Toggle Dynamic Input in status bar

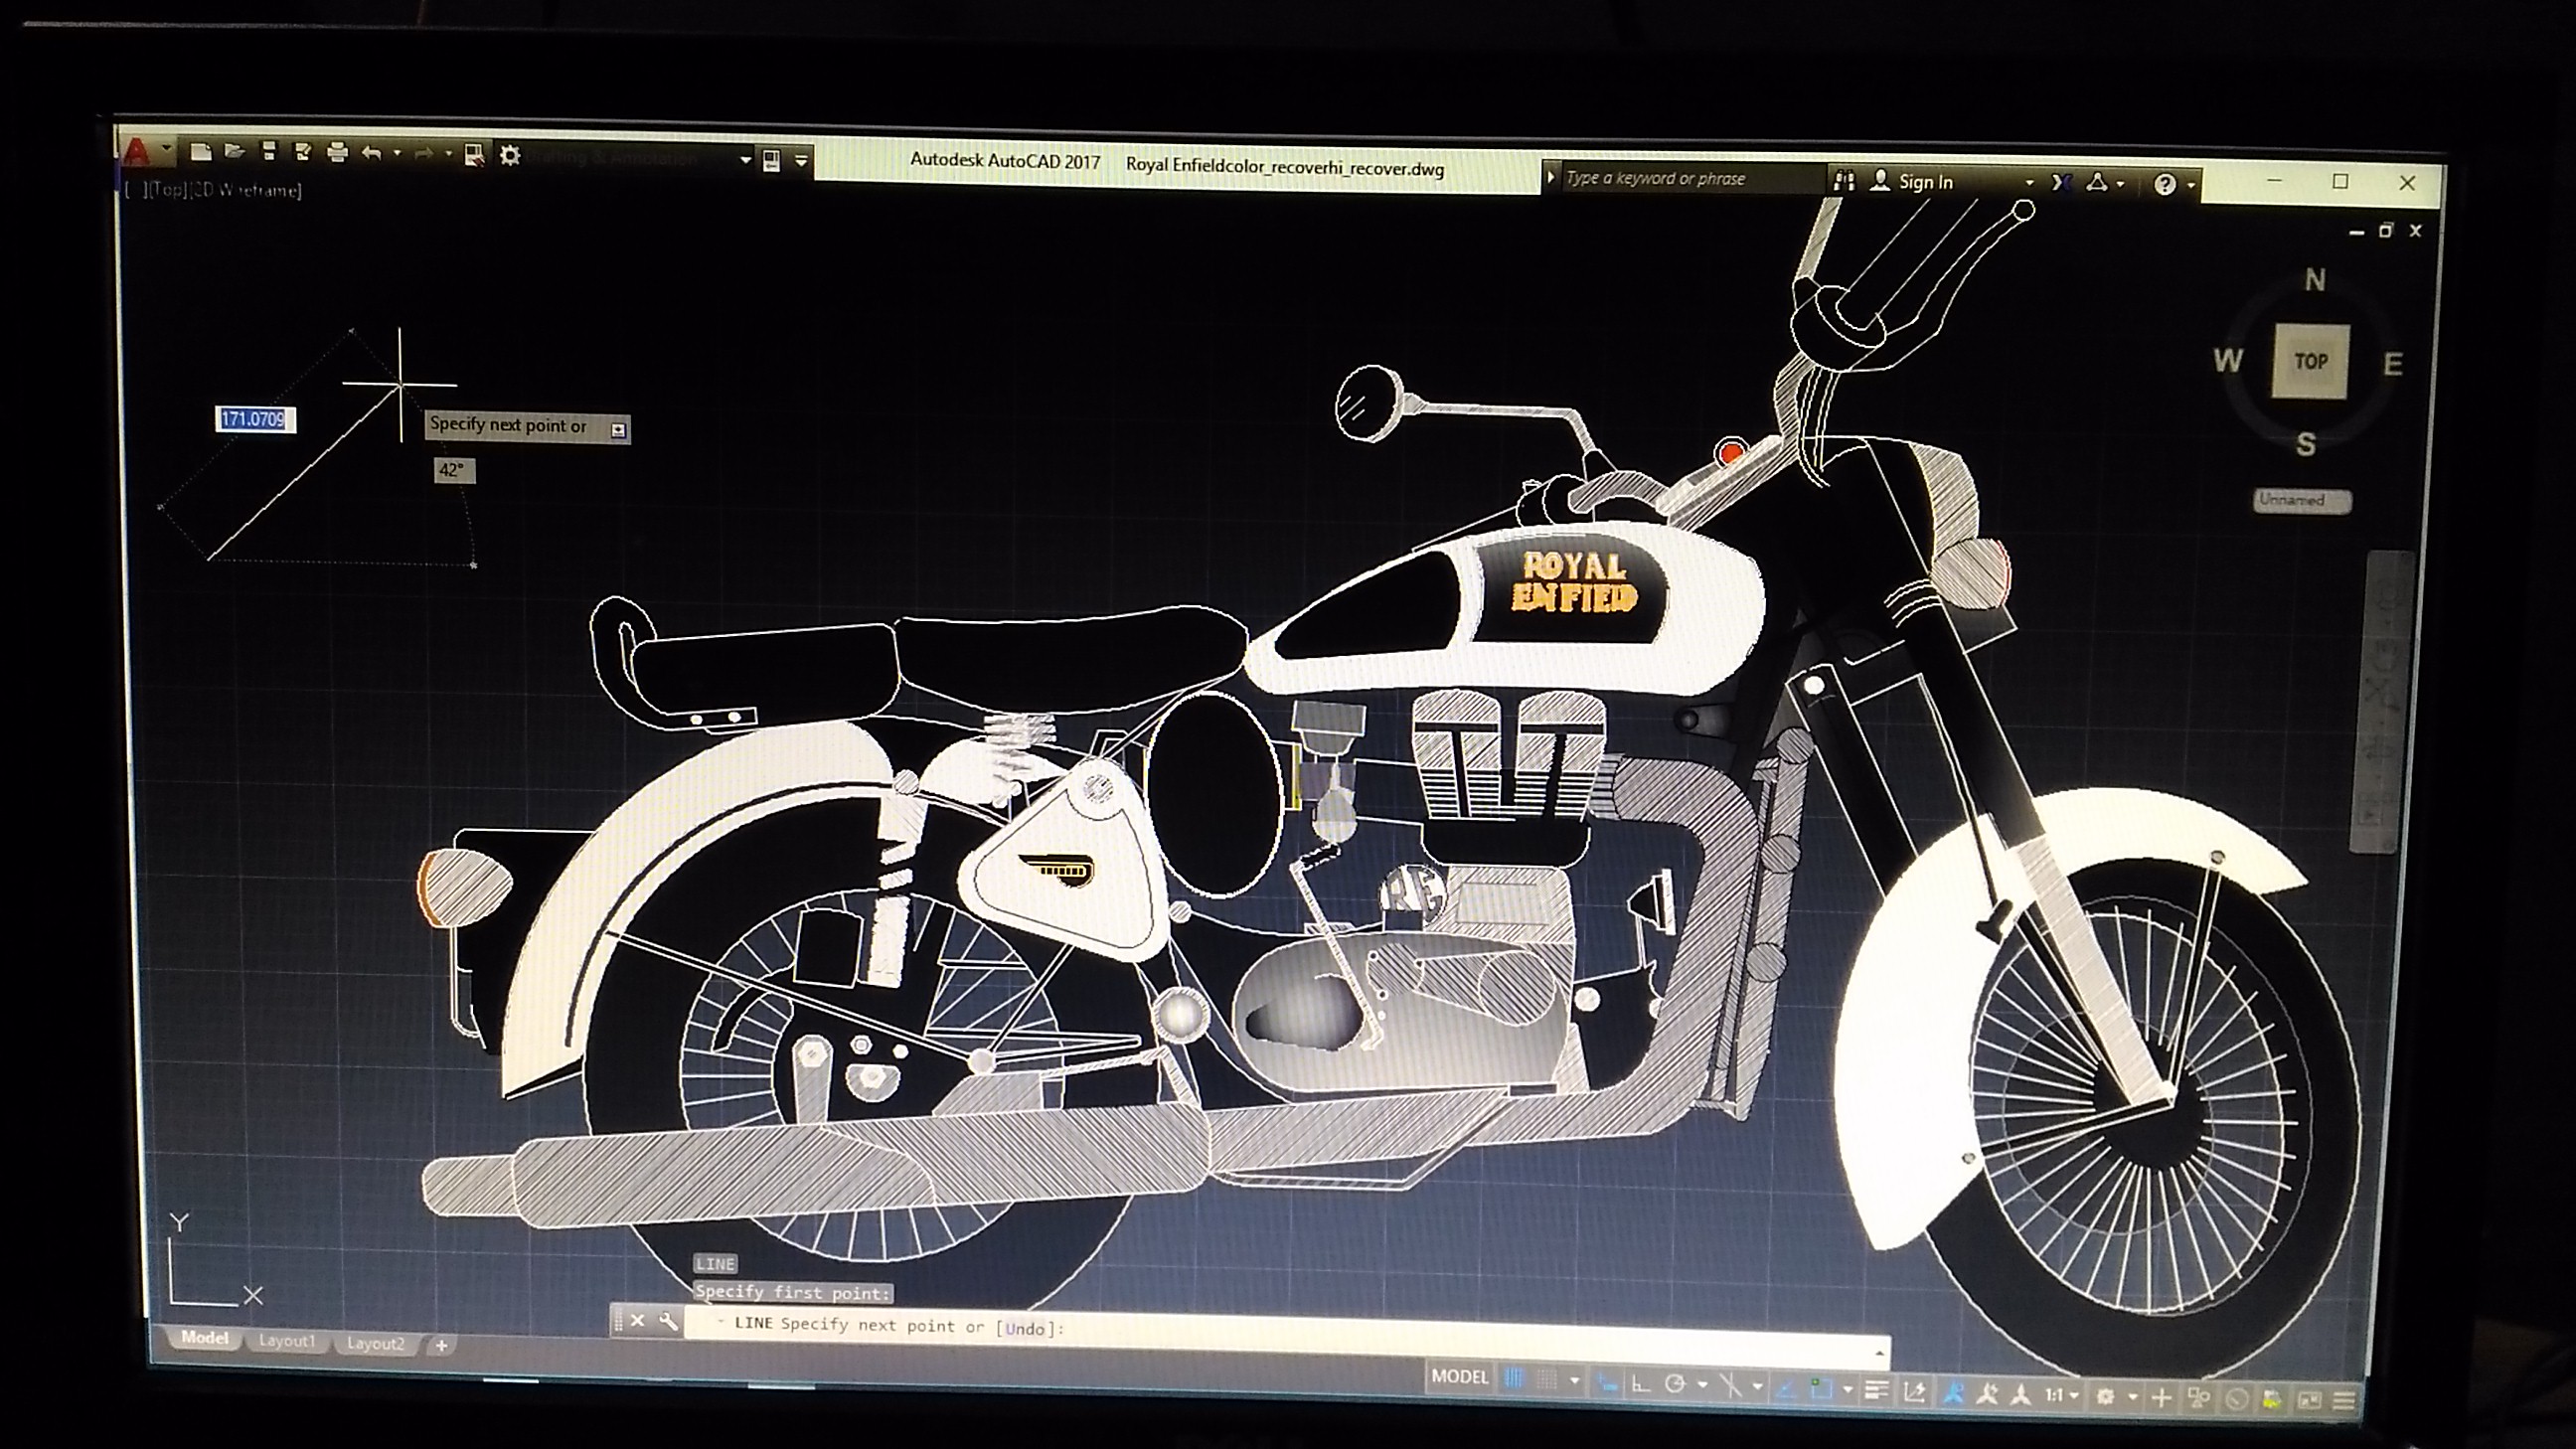1608,1383
